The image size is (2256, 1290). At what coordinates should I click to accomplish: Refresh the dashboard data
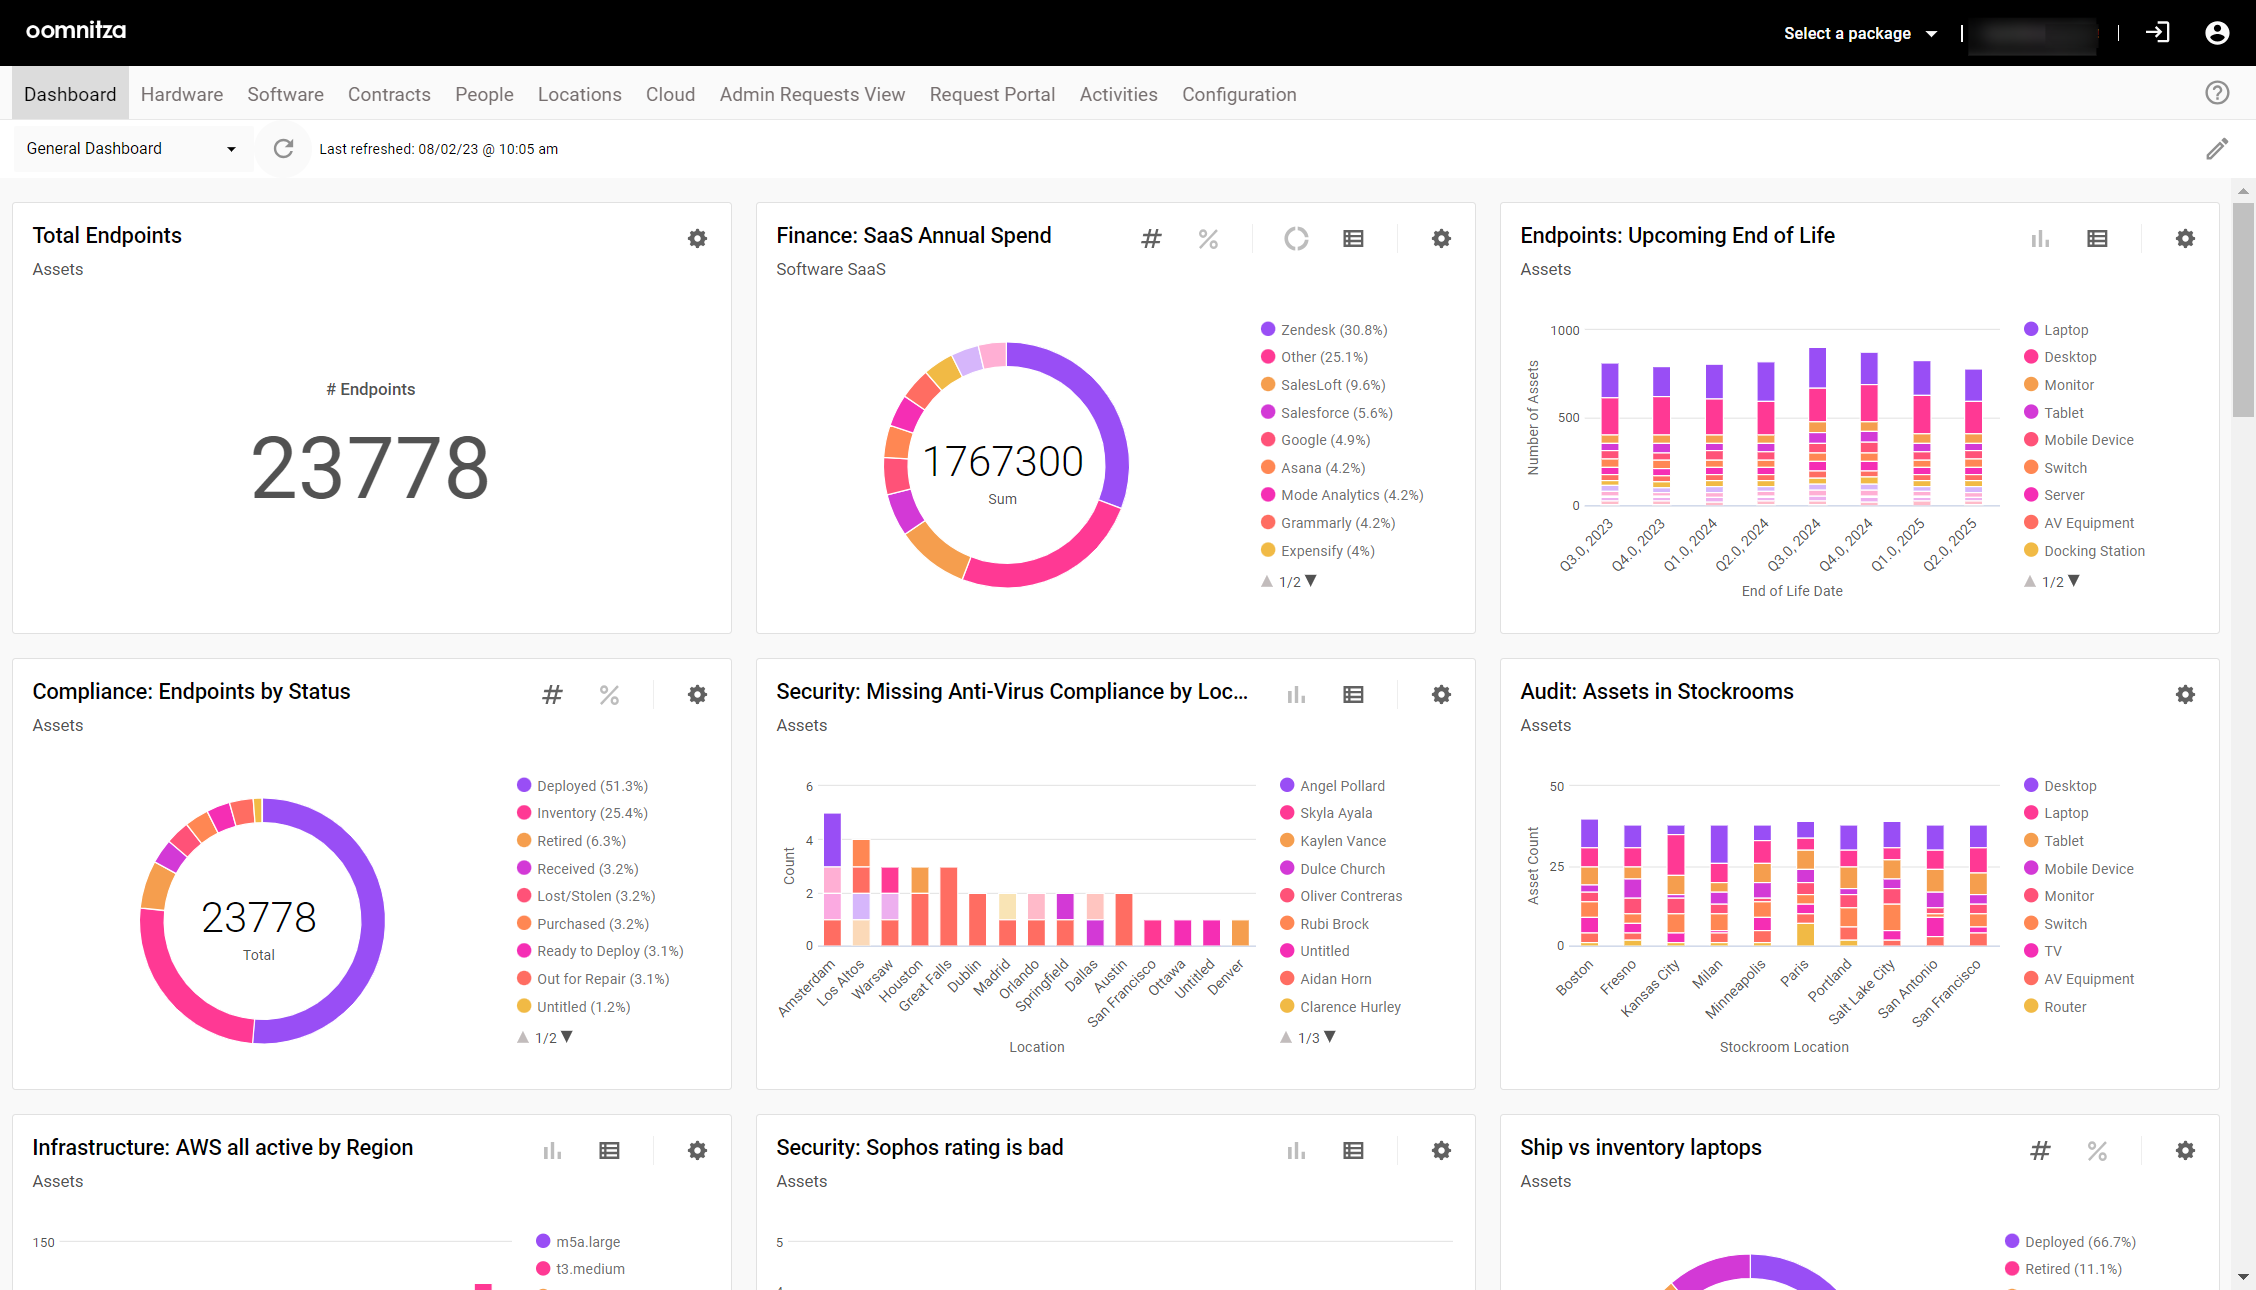(x=284, y=149)
